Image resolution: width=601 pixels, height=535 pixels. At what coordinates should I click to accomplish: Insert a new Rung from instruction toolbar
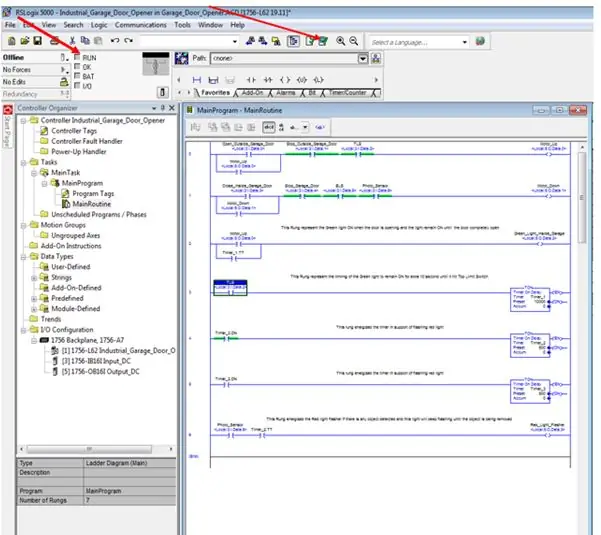coord(197,80)
